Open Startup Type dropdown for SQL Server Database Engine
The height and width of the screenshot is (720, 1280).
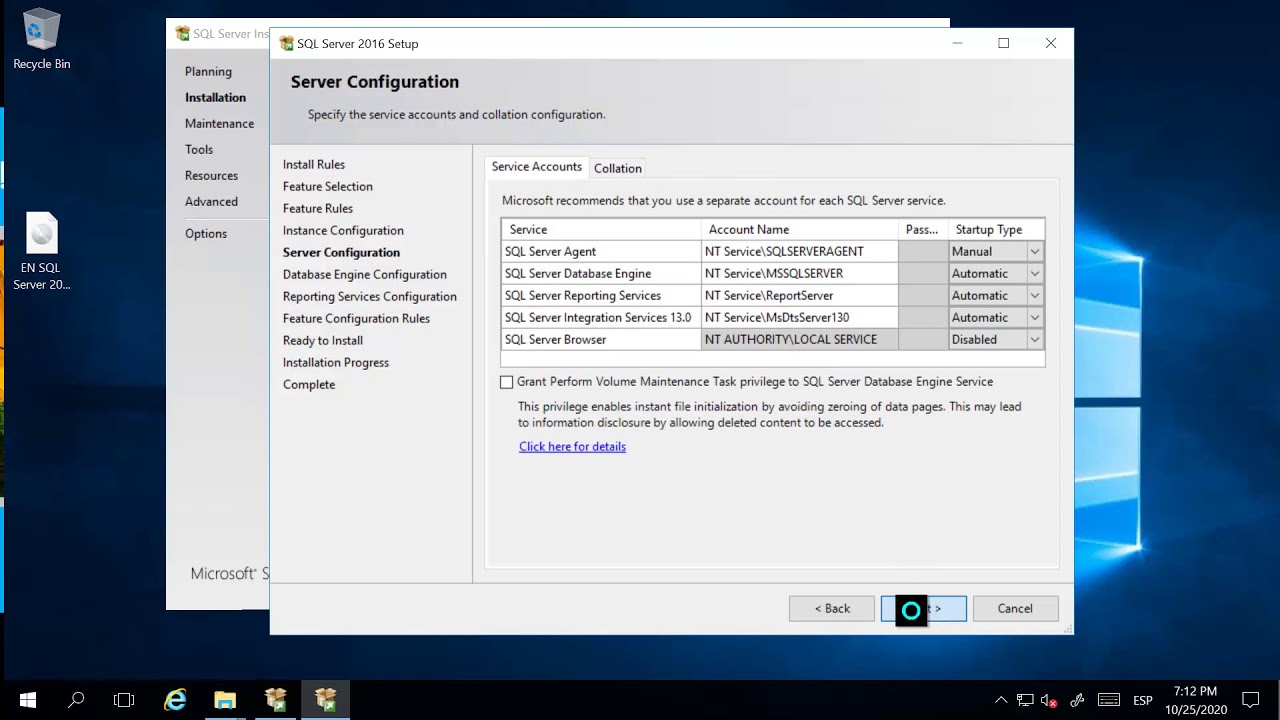(1035, 274)
